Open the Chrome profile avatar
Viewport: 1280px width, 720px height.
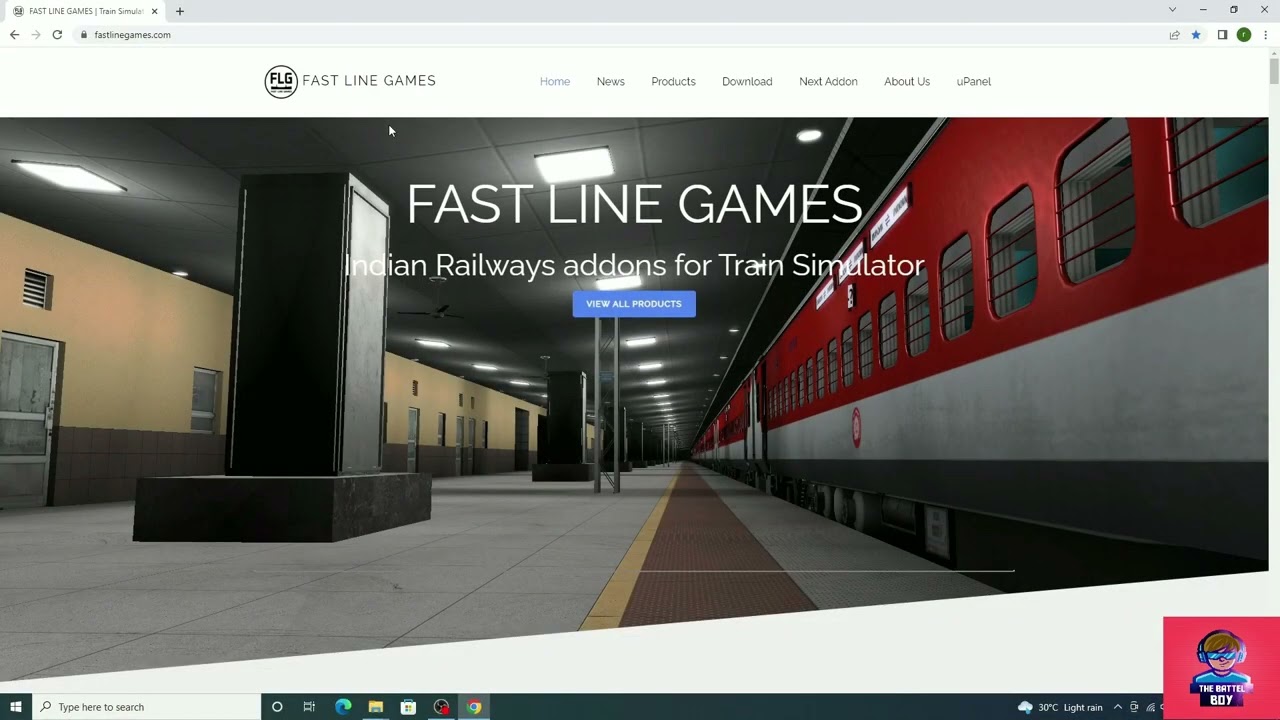pos(1243,35)
